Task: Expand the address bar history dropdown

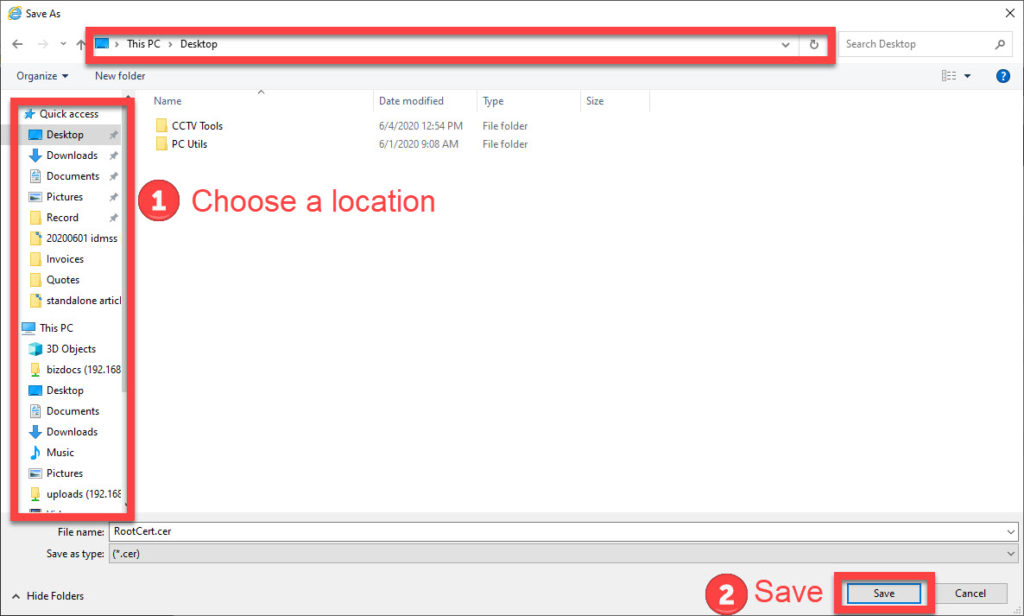Action: [786, 44]
